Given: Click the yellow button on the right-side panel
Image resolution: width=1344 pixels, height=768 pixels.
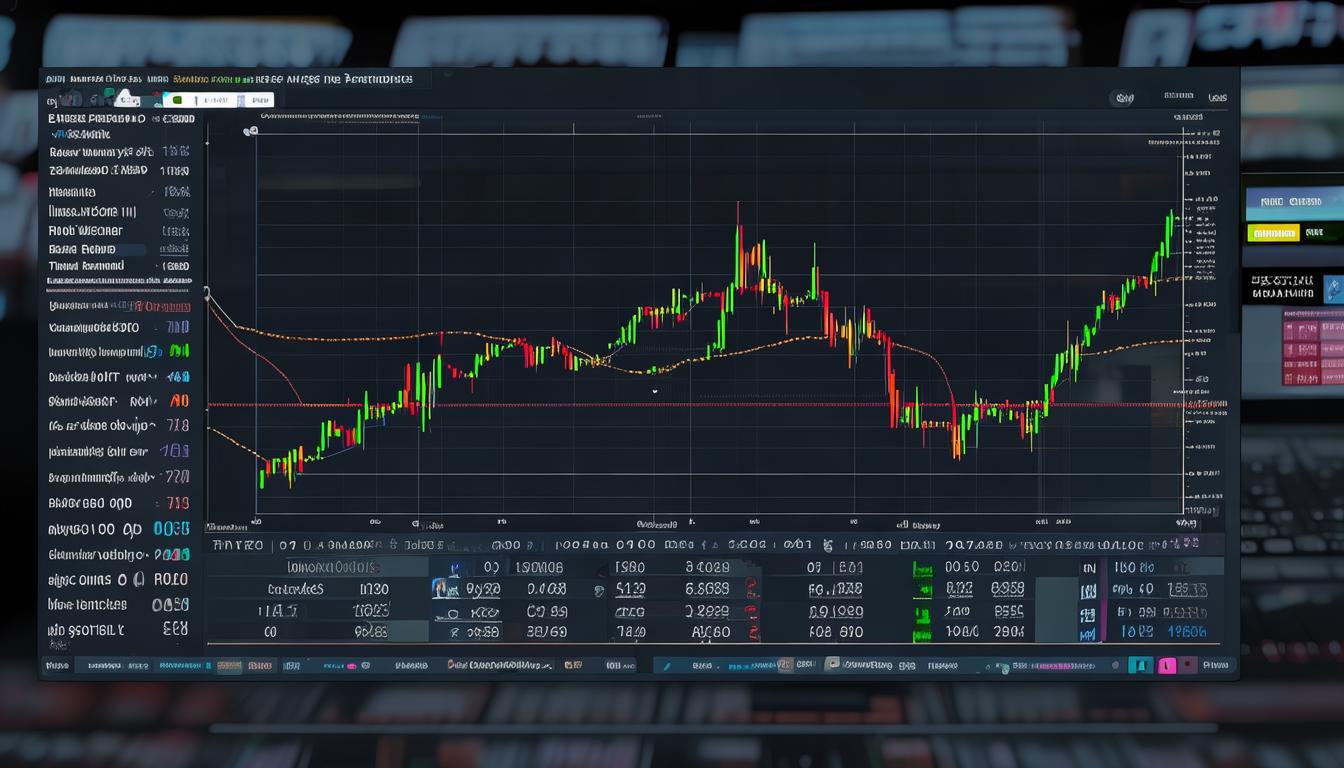Looking at the screenshot, I should click(x=1273, y=233).
